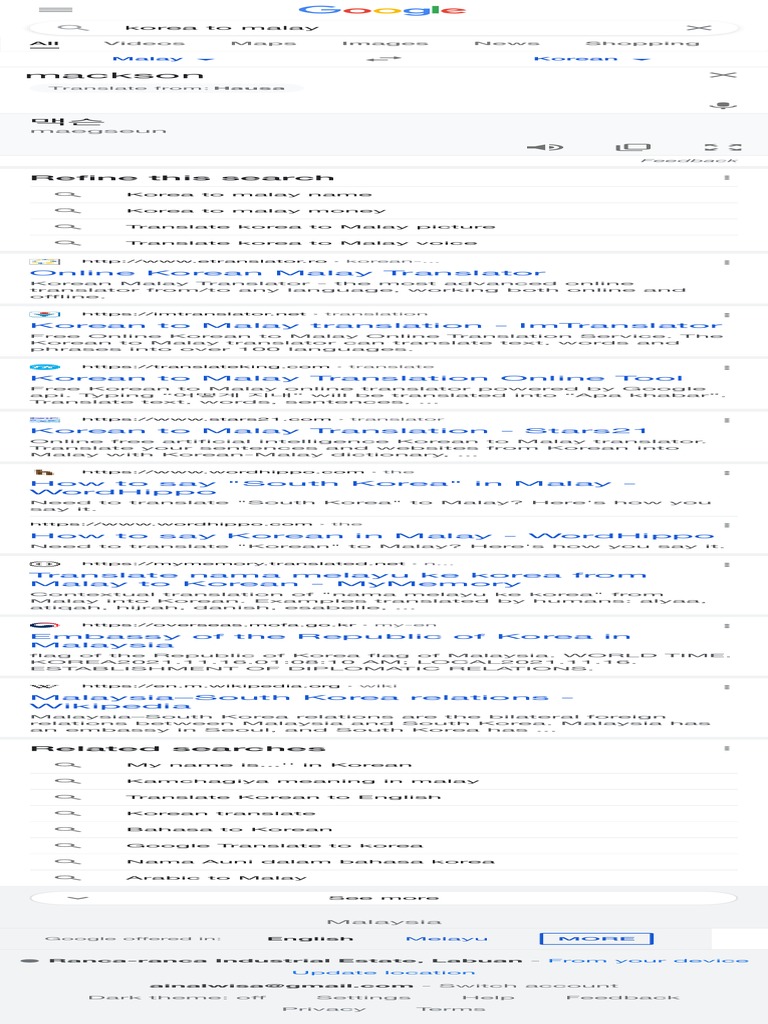This screenshot has width=768, height=1024.
Task: Click the Feedback link under translator
Action: coord(689,160)
